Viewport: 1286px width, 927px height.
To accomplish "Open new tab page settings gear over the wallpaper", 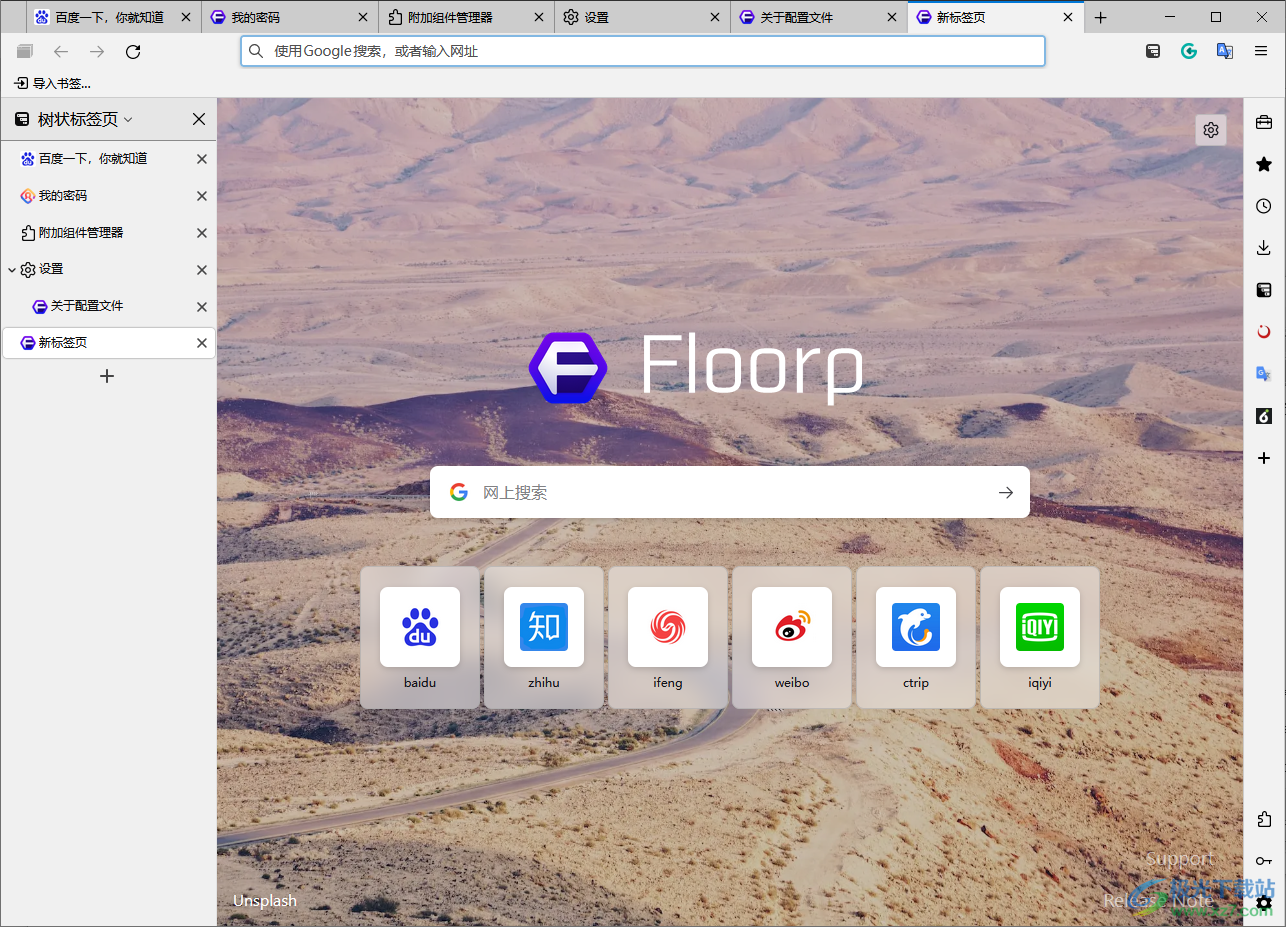I will pos(1210,129).
